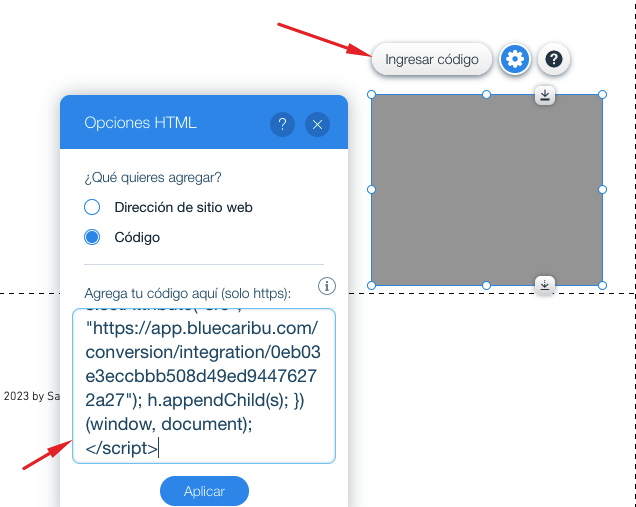Open the black question mark help icon
This screenshot has height=507, width=636.
554,59
